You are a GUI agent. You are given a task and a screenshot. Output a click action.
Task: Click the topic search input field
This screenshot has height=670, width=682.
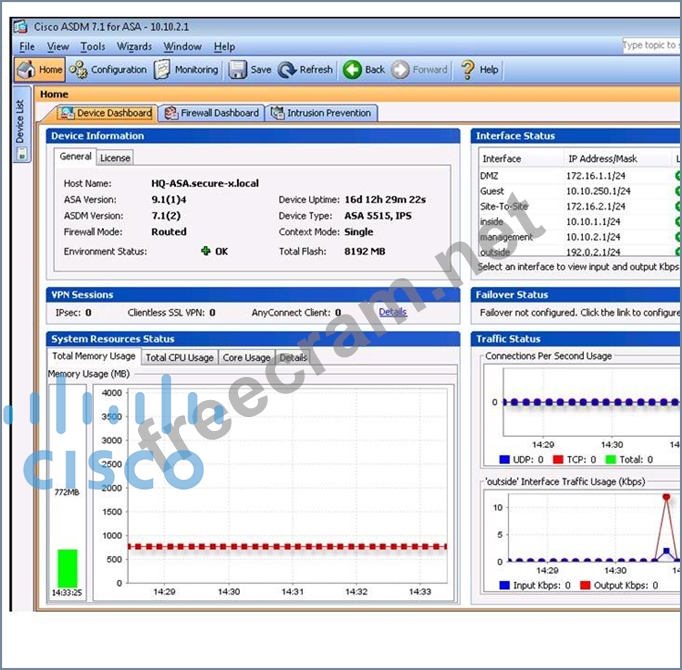(x=650, y=45)
